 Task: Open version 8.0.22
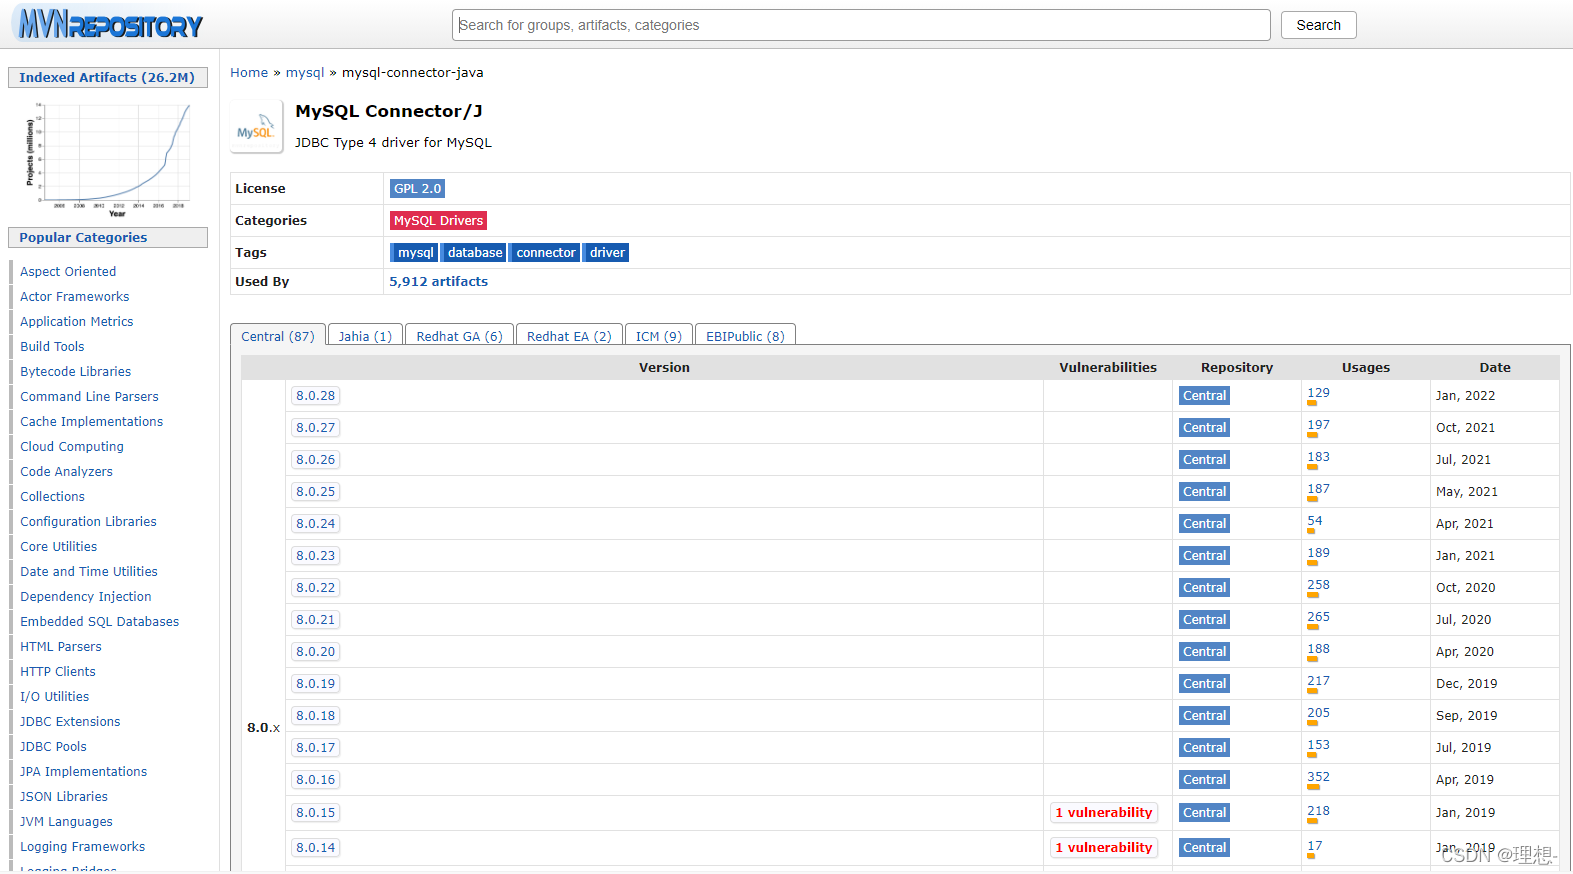coord(315,588)
